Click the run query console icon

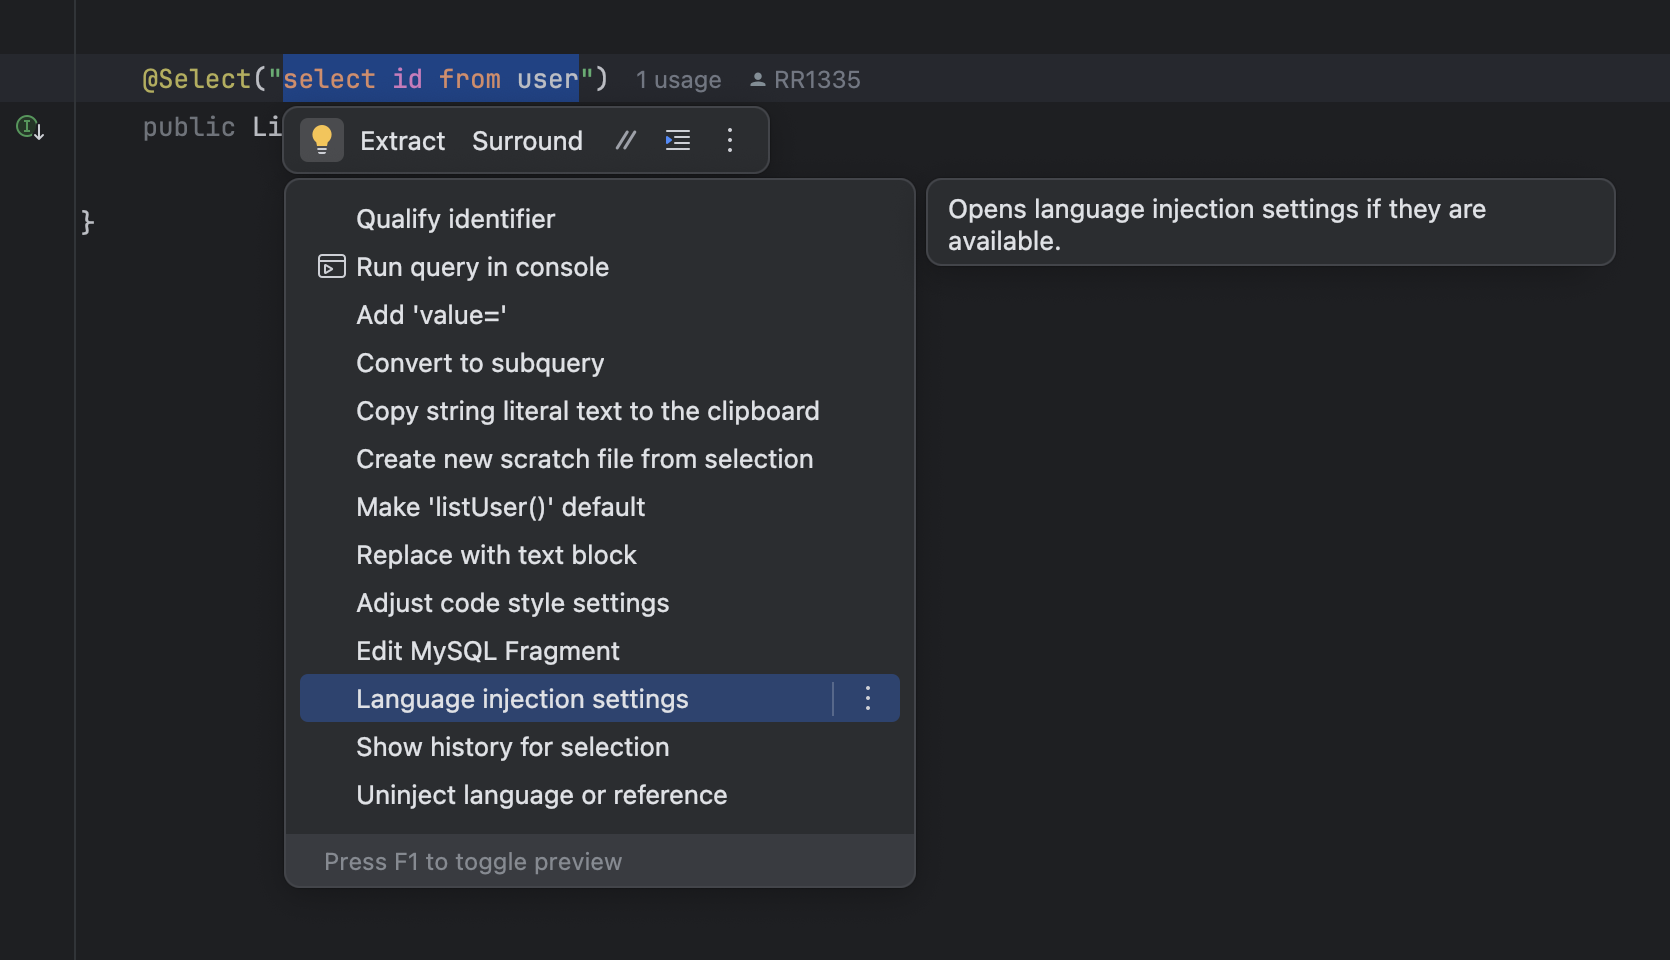(331, 267)
